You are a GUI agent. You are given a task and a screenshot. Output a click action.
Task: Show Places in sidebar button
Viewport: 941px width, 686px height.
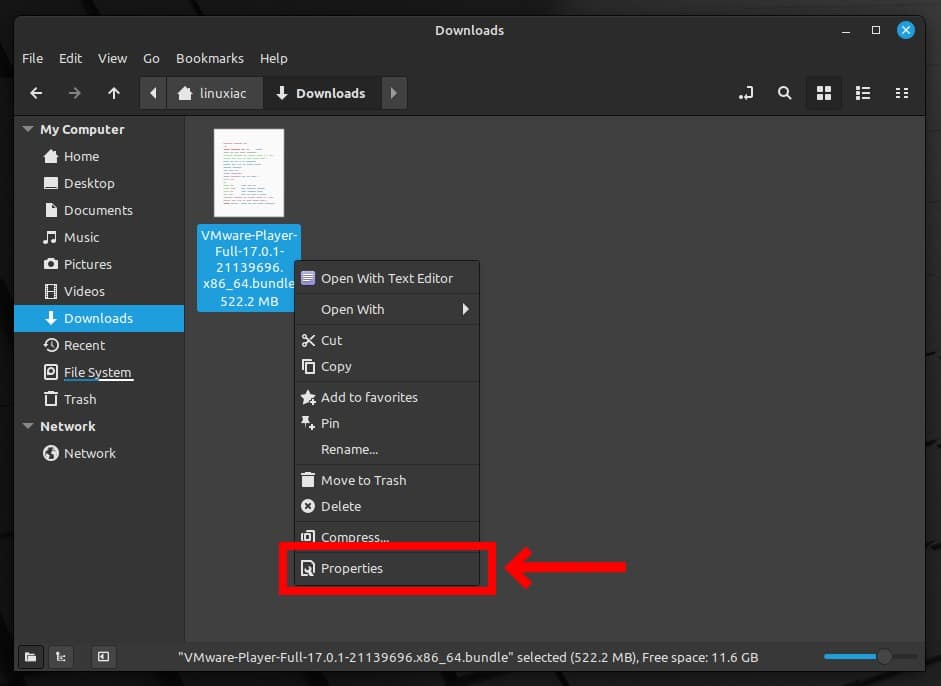click(31, 657)
